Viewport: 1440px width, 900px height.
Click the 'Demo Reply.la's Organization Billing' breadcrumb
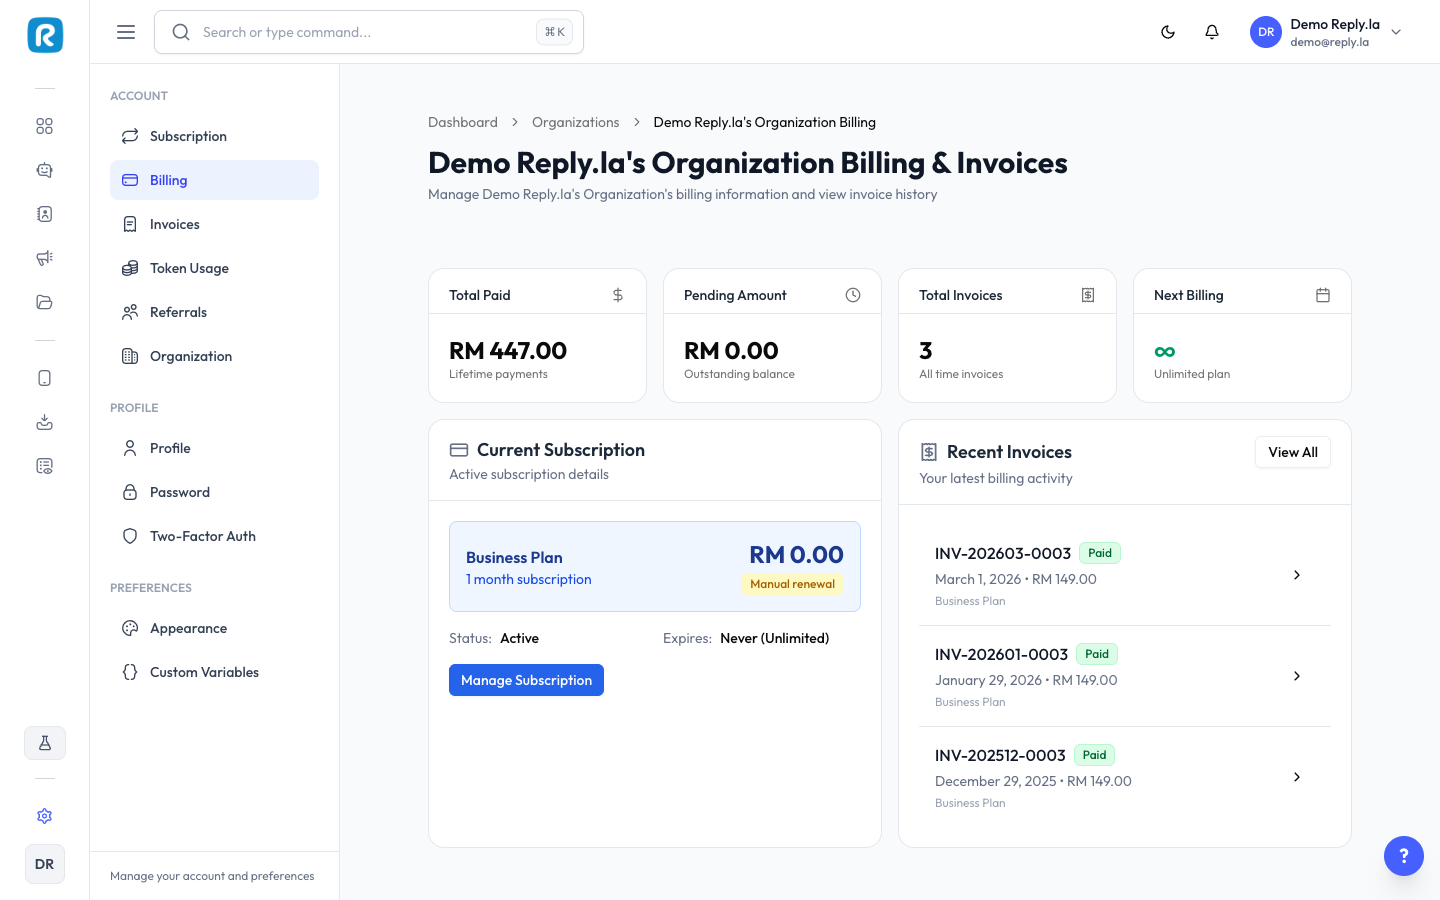765,122
